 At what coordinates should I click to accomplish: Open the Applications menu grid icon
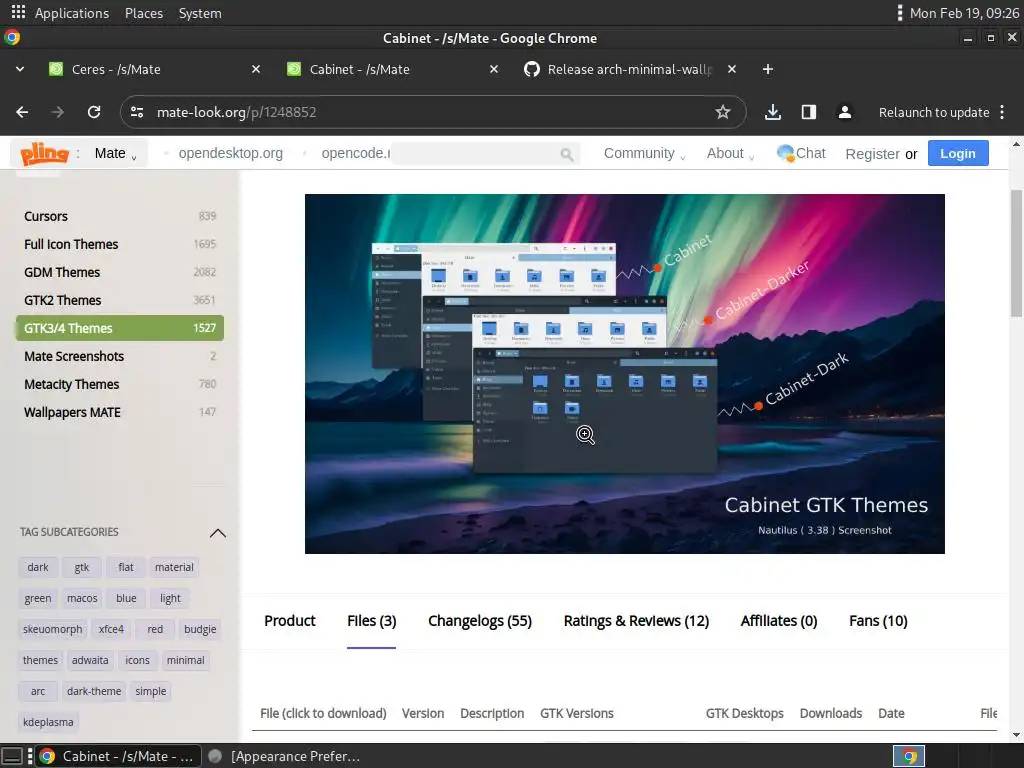pos(18,12)
